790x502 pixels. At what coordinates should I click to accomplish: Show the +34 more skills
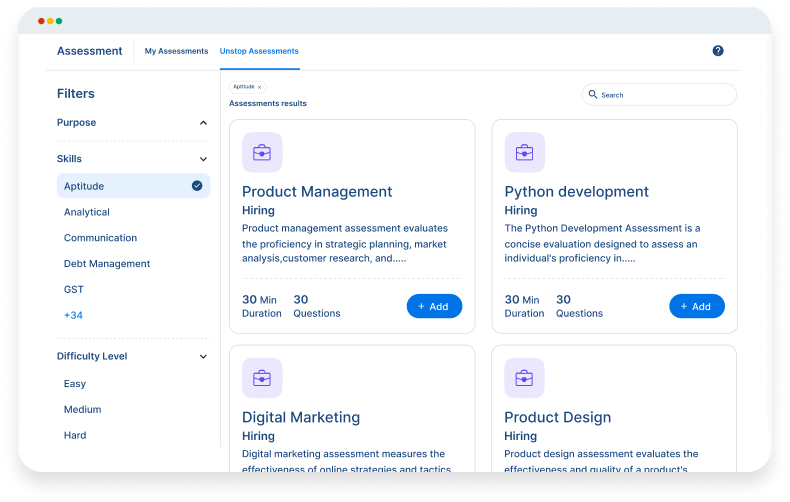point(75,316)
